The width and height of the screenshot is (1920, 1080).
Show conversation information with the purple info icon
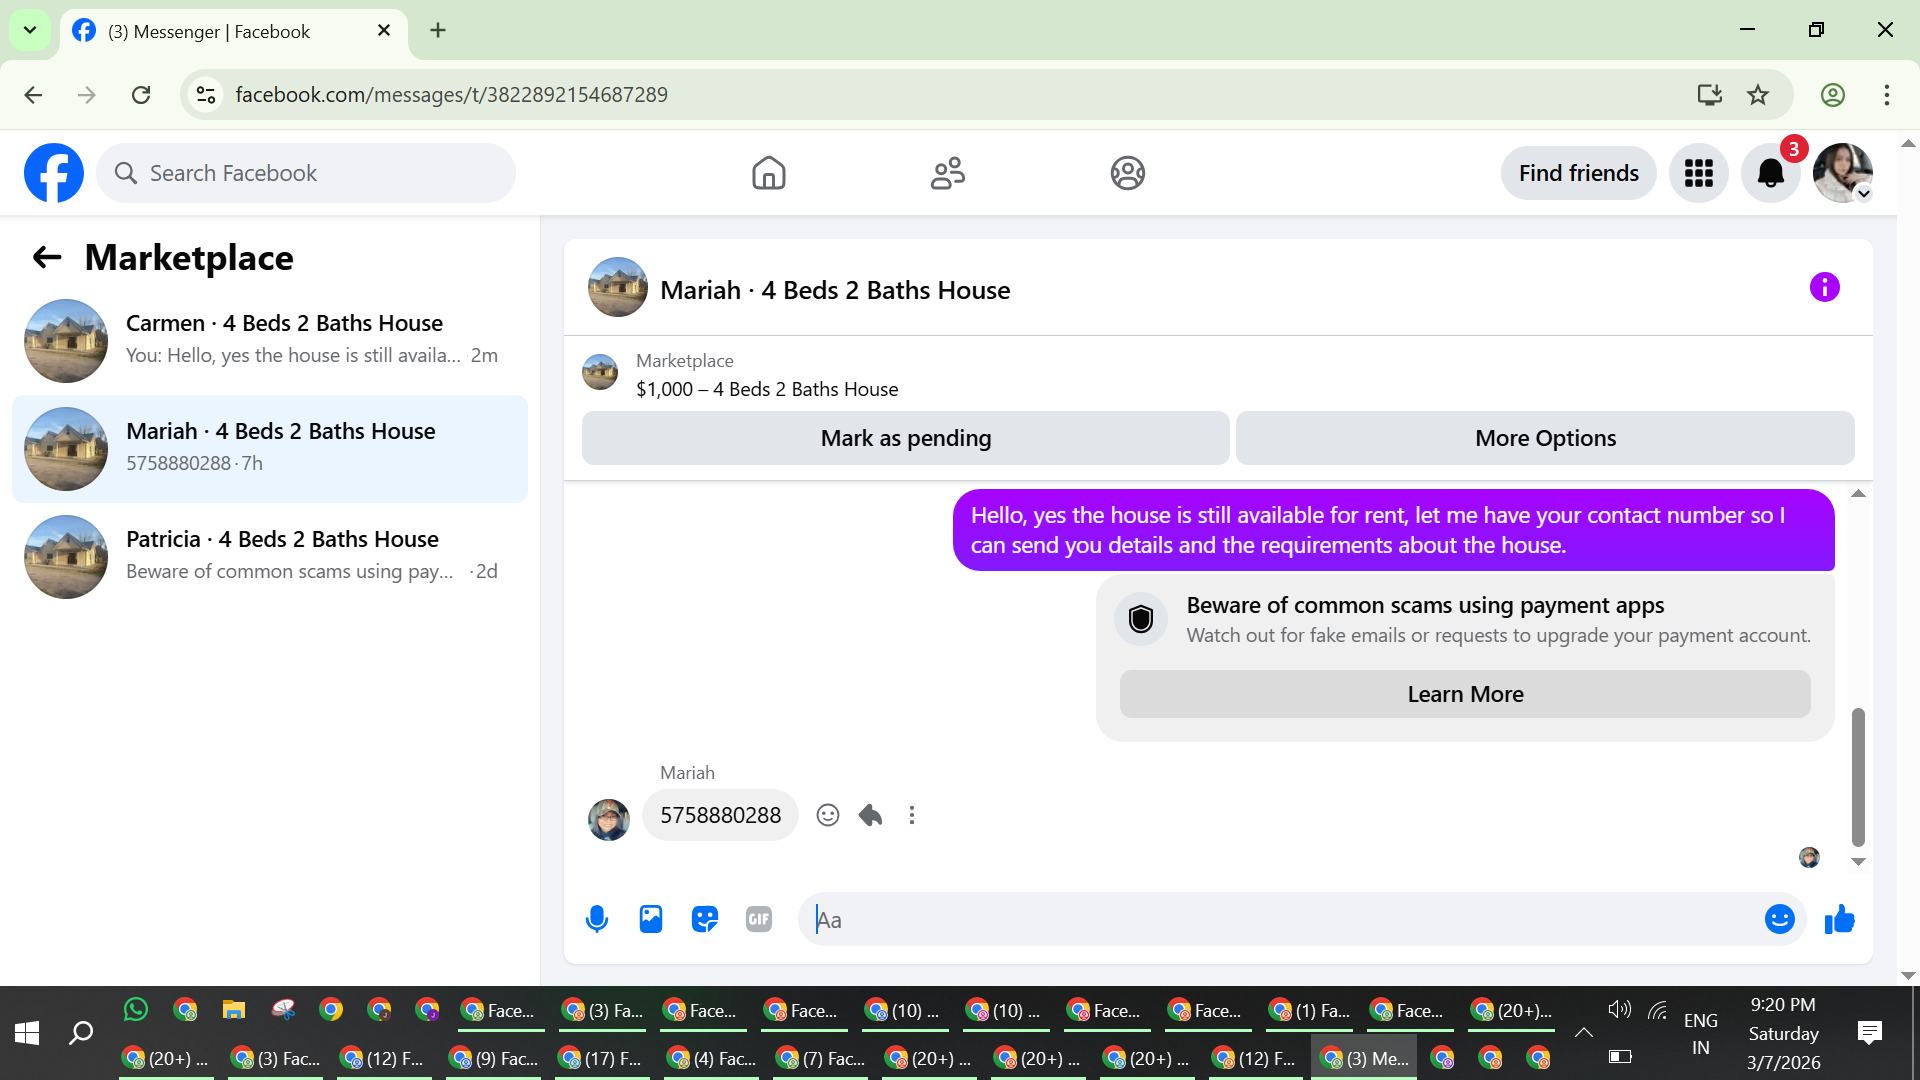[1824, 288]
